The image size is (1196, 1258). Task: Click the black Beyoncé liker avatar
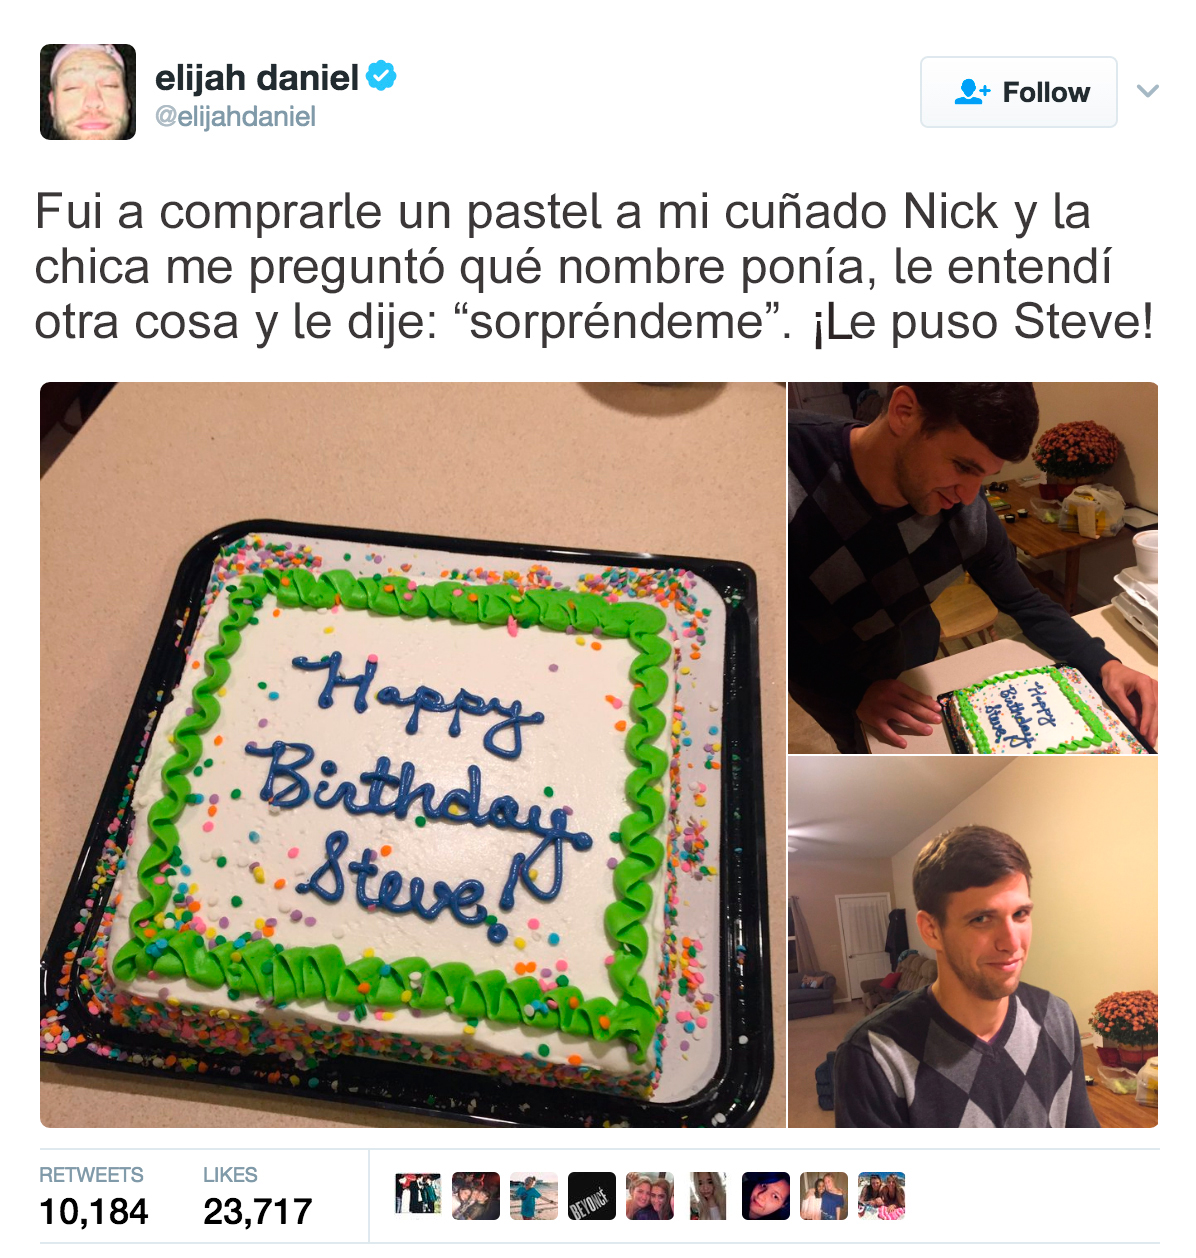click(592, 1196)
